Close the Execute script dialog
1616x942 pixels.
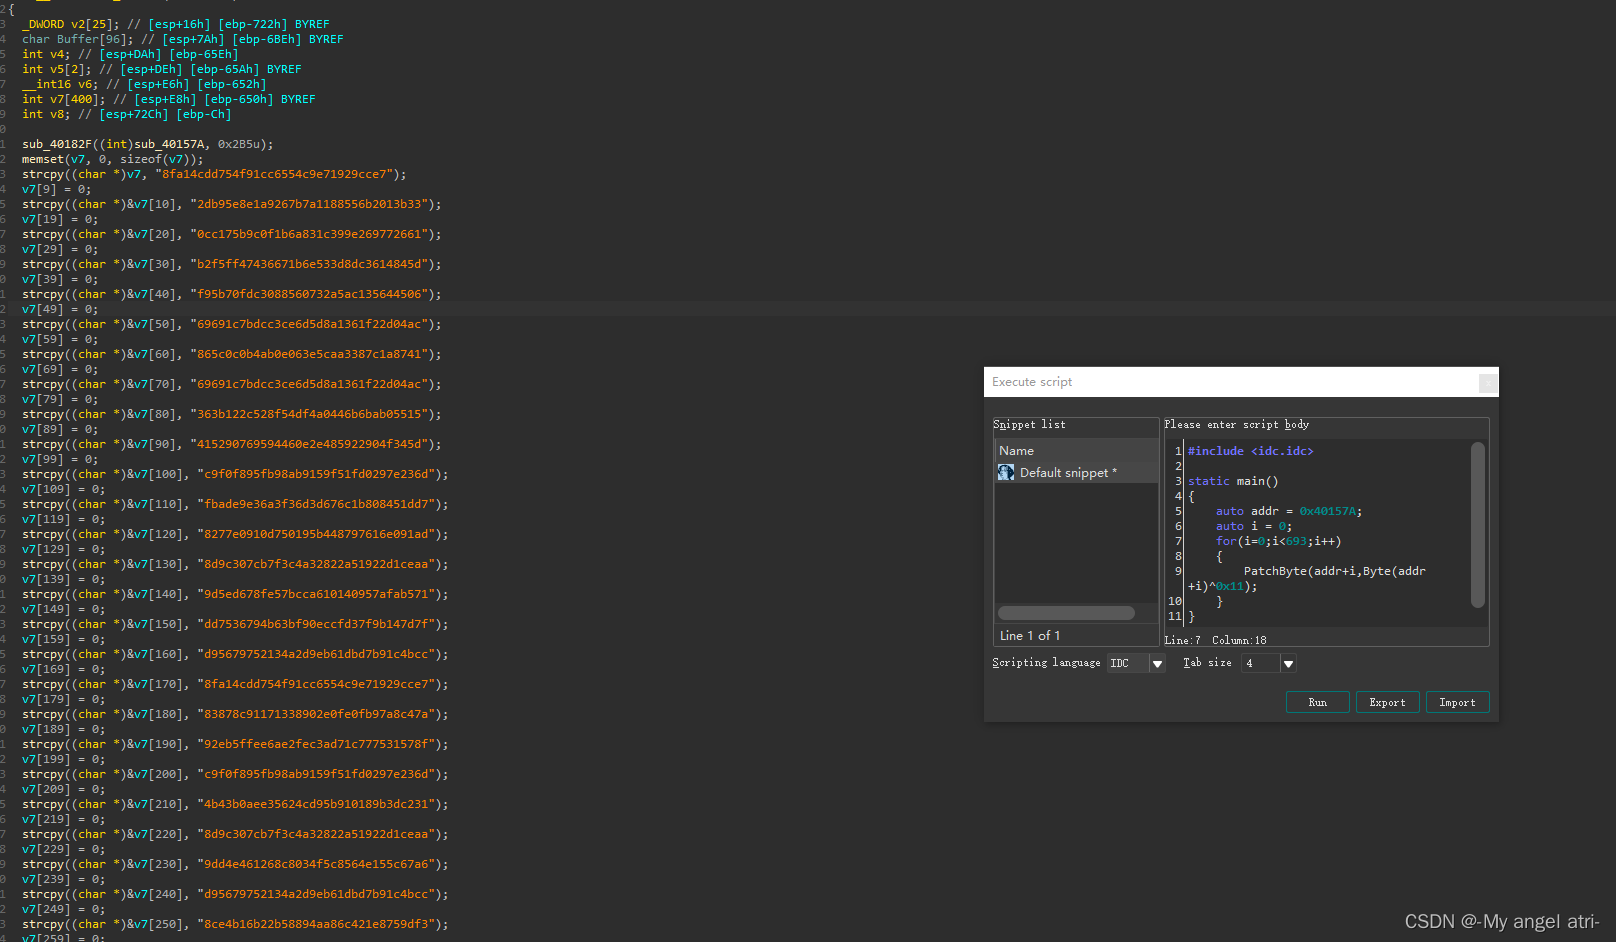1488,382
